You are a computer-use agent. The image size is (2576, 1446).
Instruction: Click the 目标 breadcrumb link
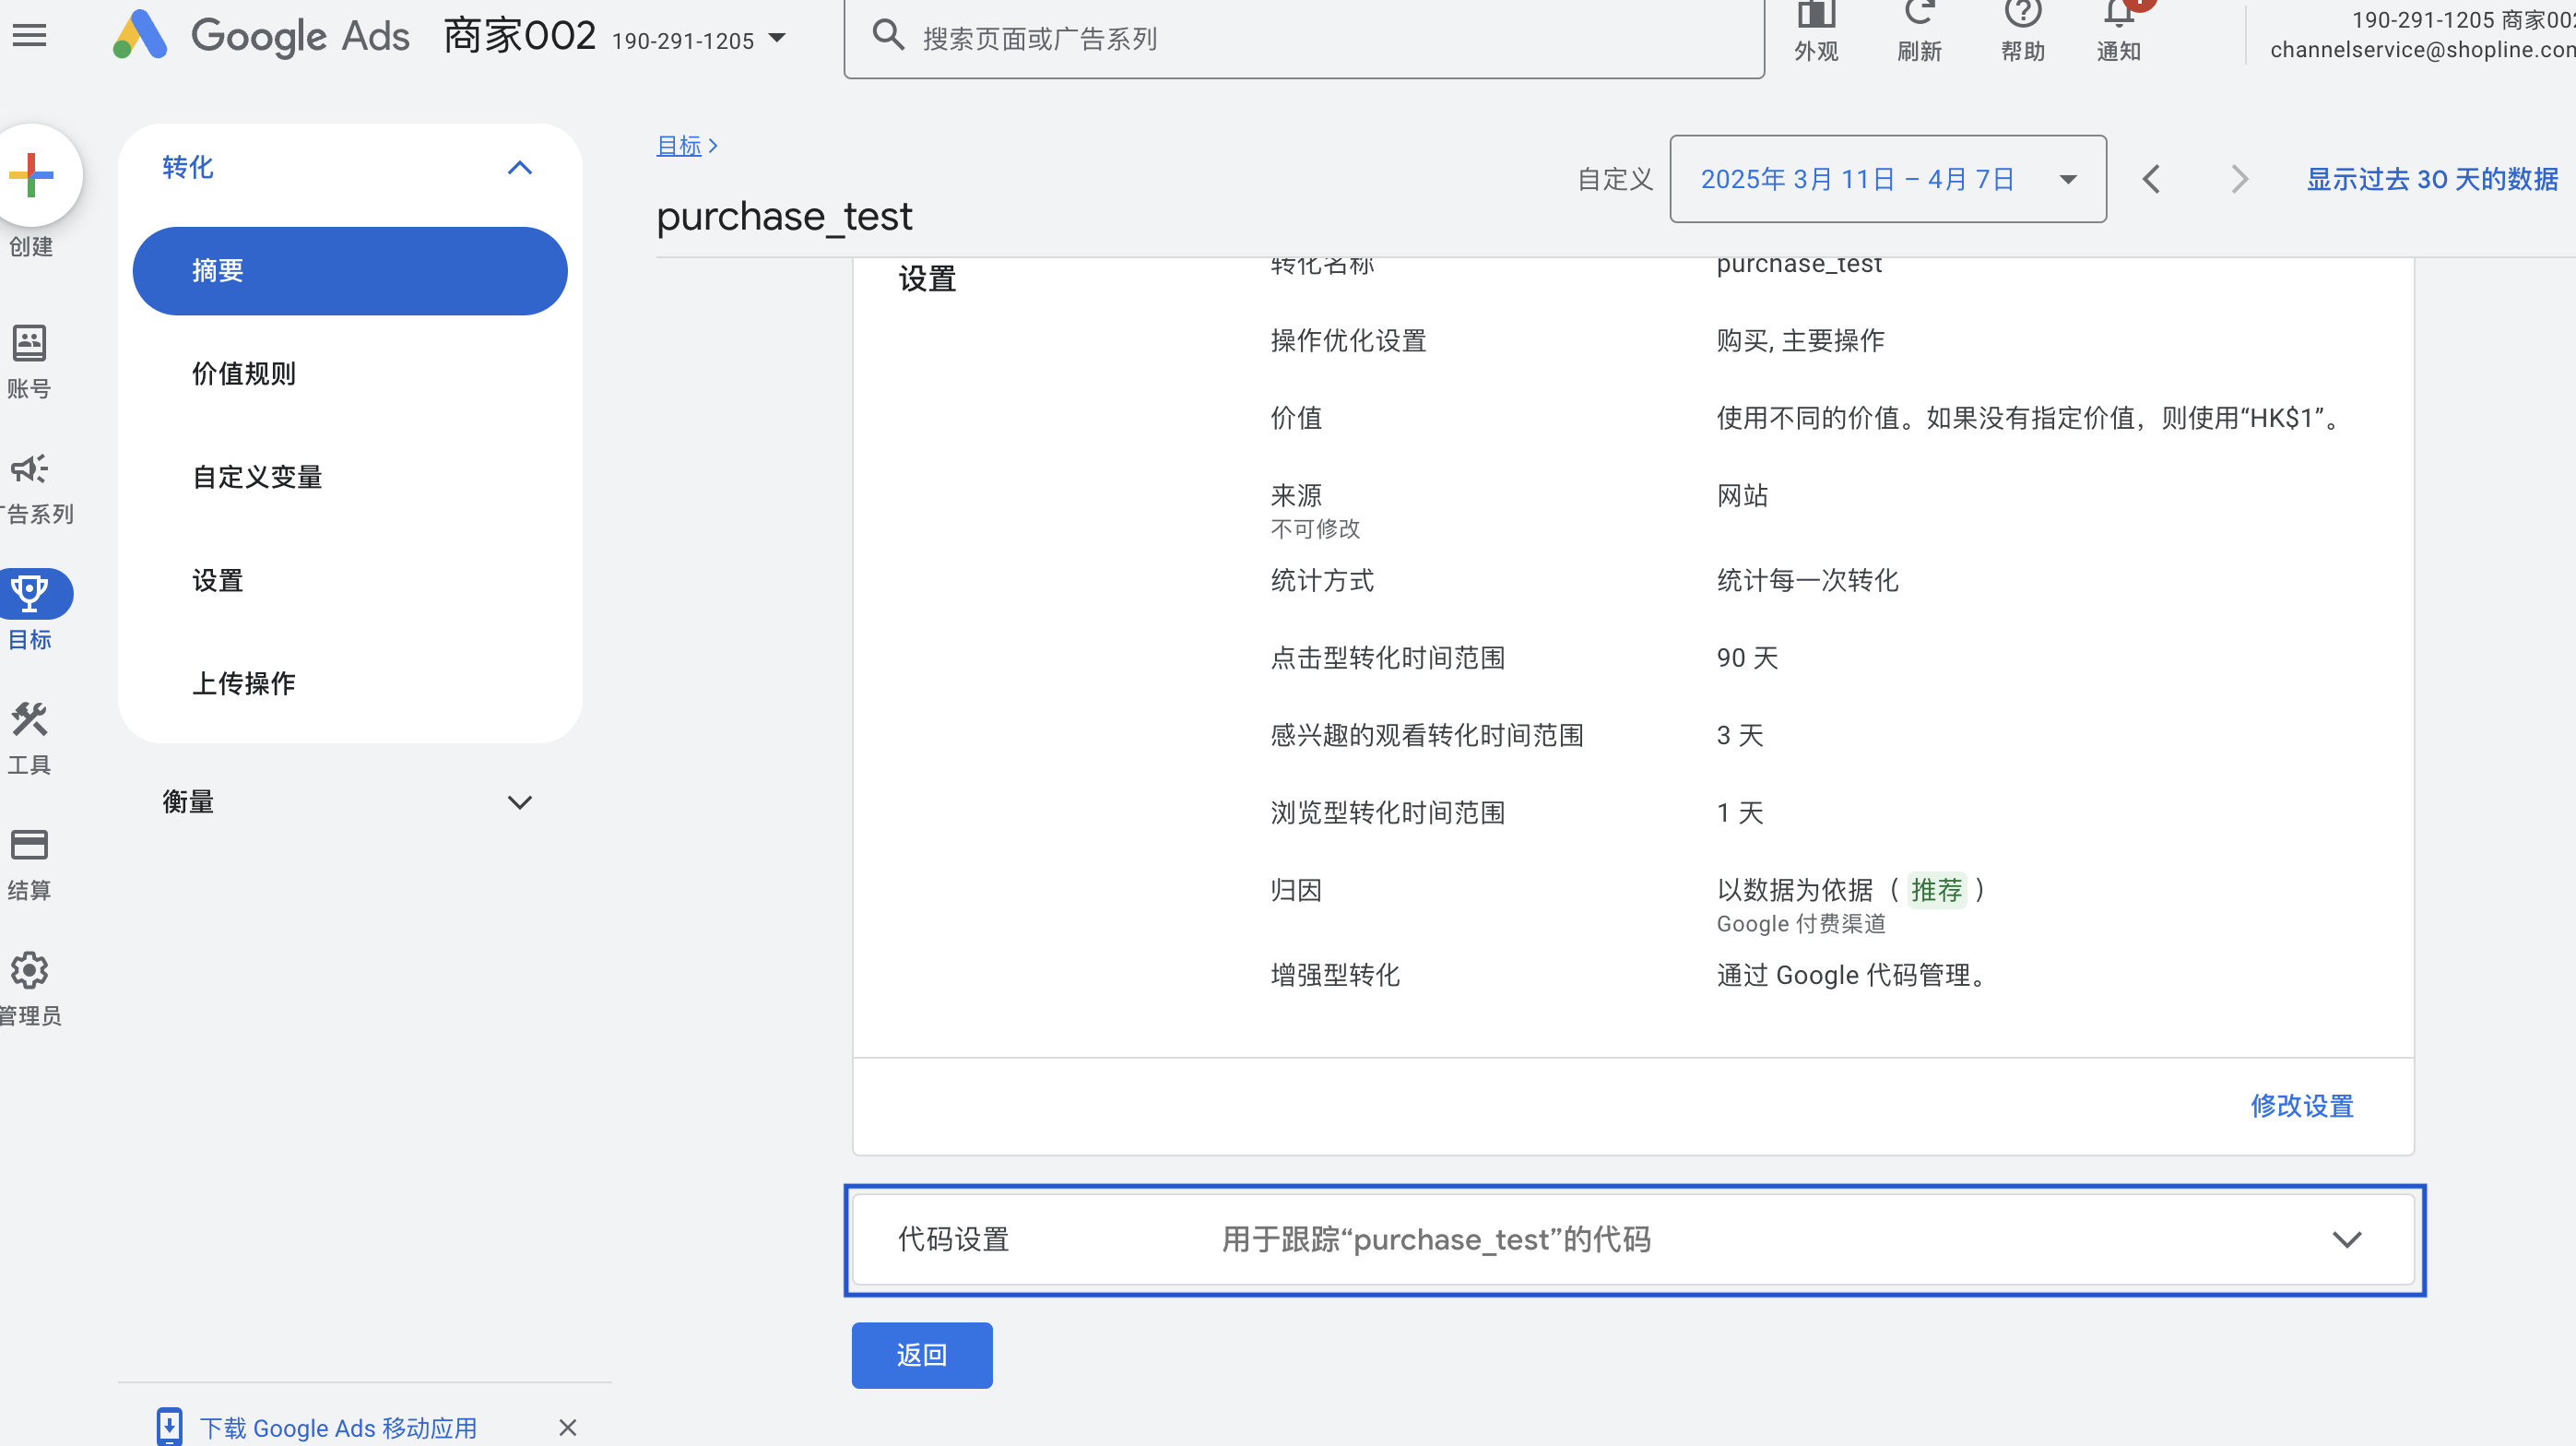pos(679,146)
